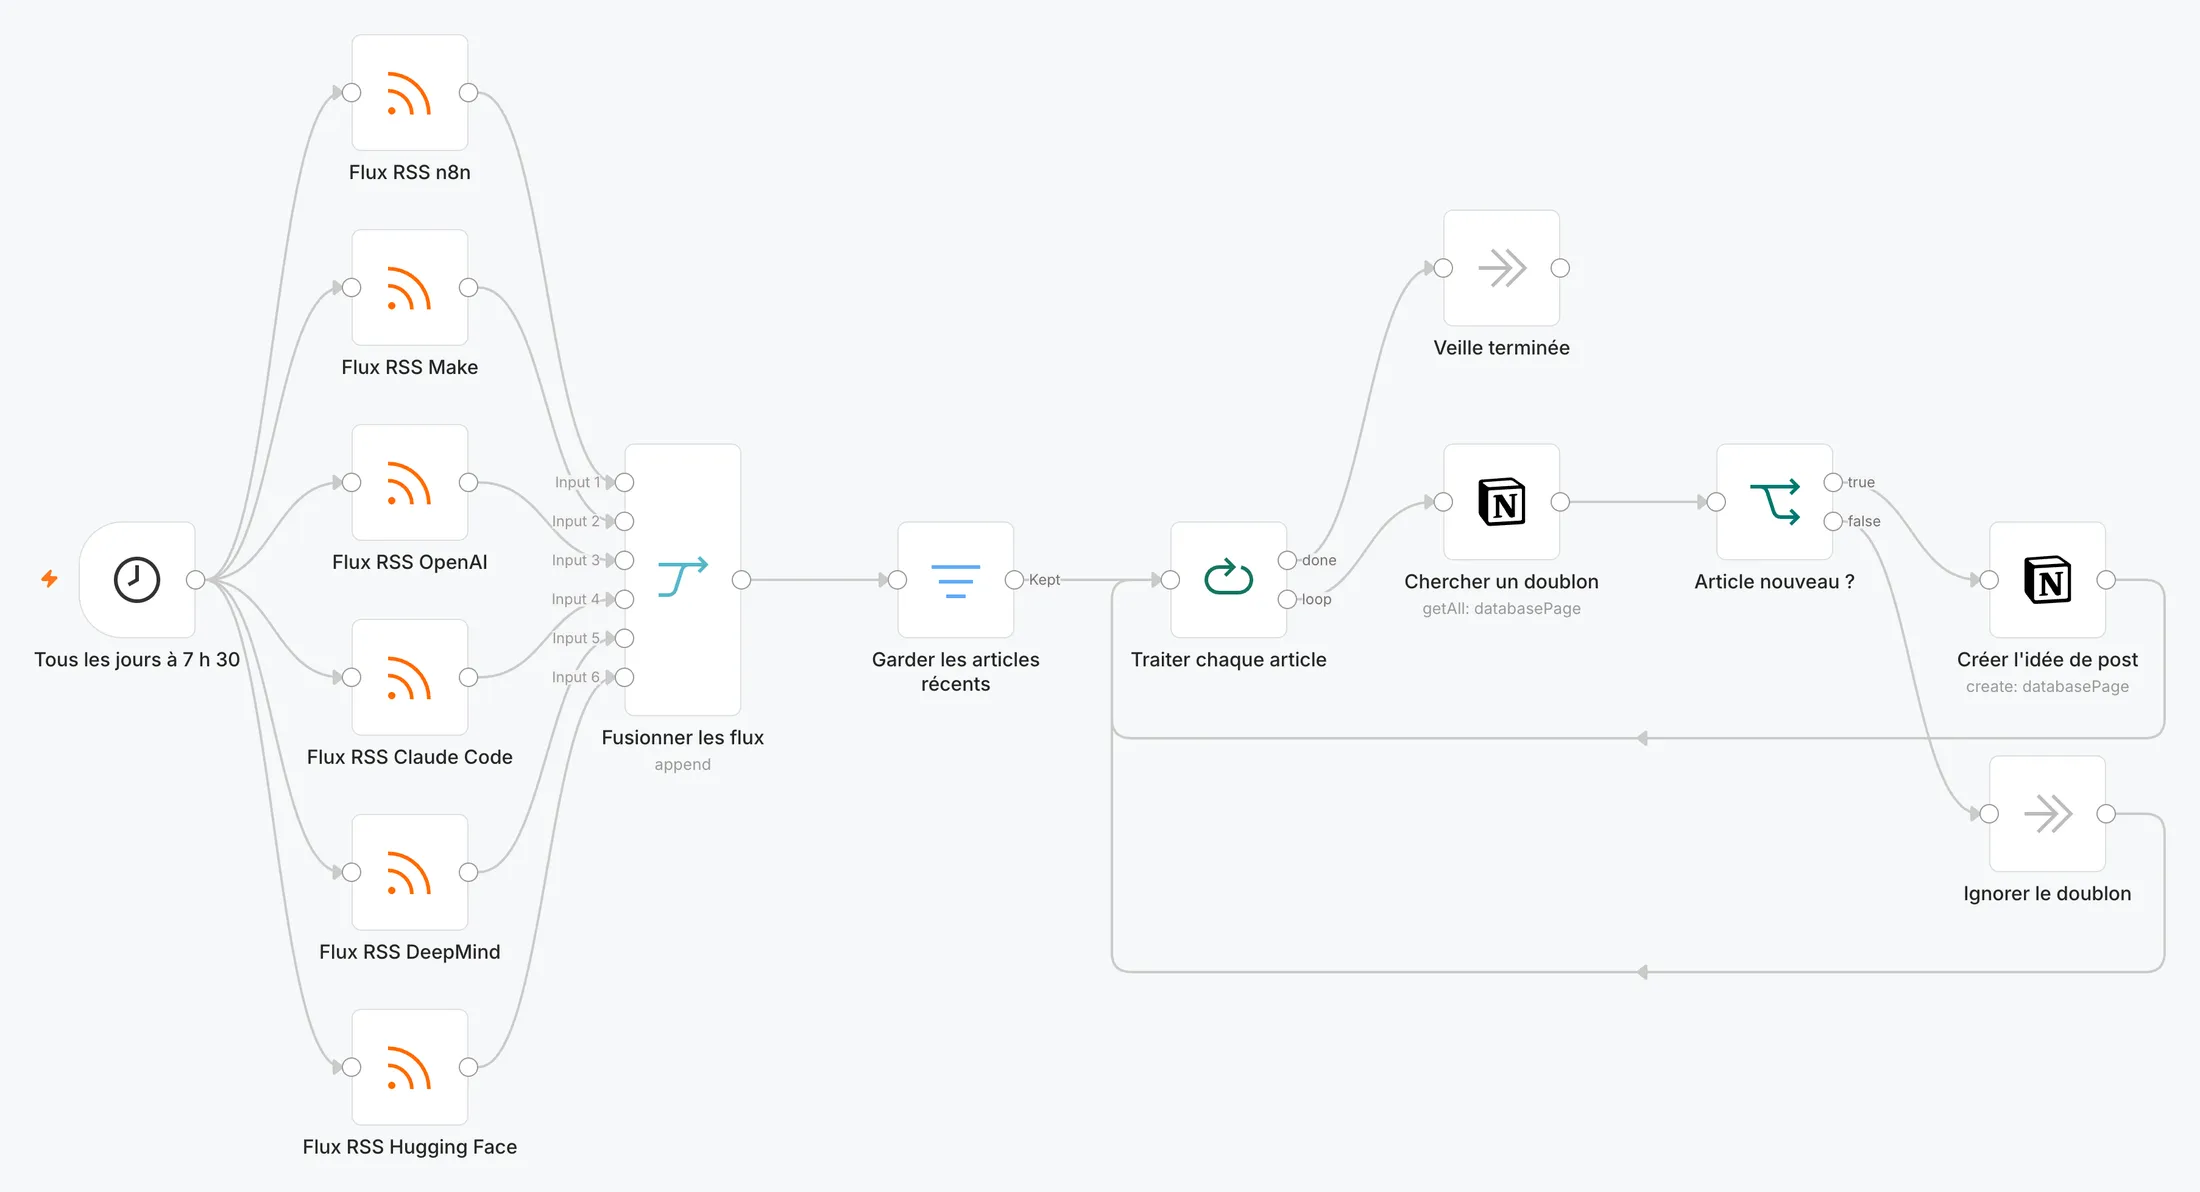The width and height of the screenshot is (2200, 1192).
Task: Click the 'Traiter chaque article' label
Action: 1229,660
